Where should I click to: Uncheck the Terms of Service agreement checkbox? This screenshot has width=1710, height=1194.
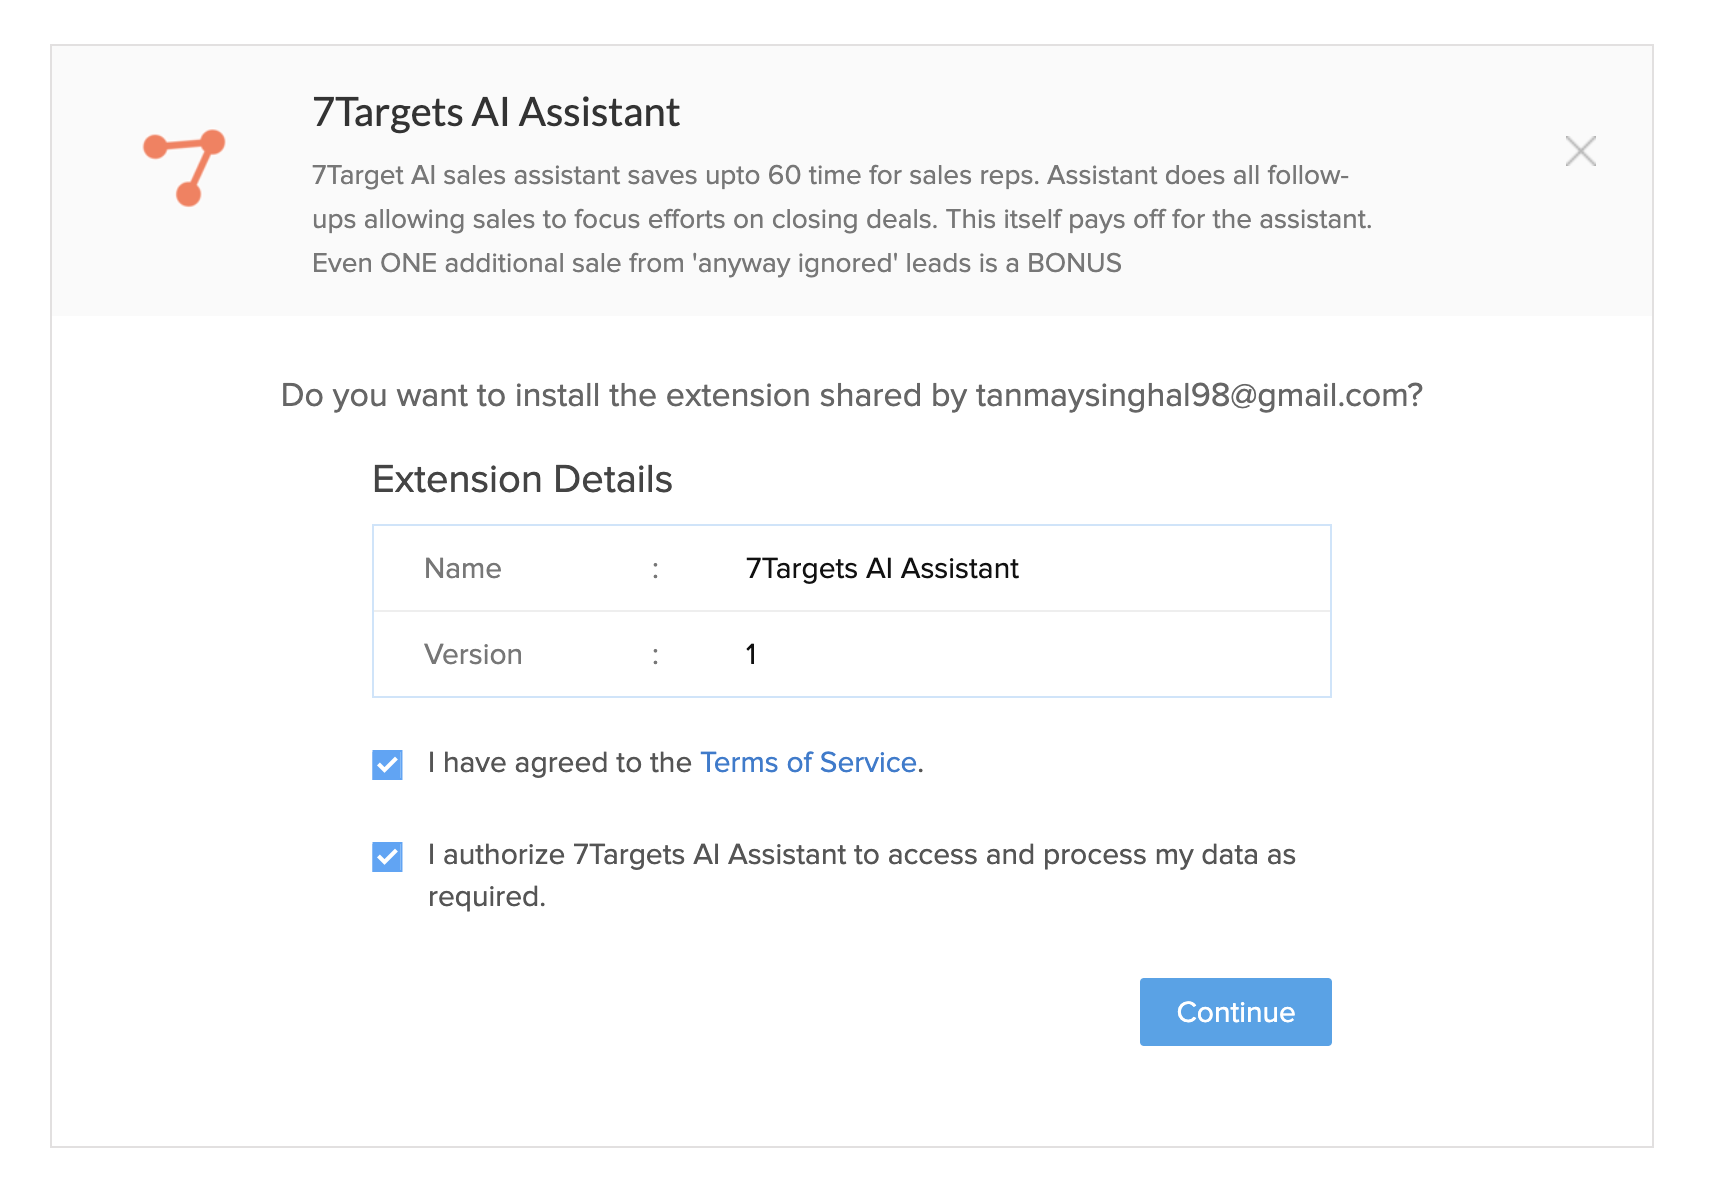point(387,765)
